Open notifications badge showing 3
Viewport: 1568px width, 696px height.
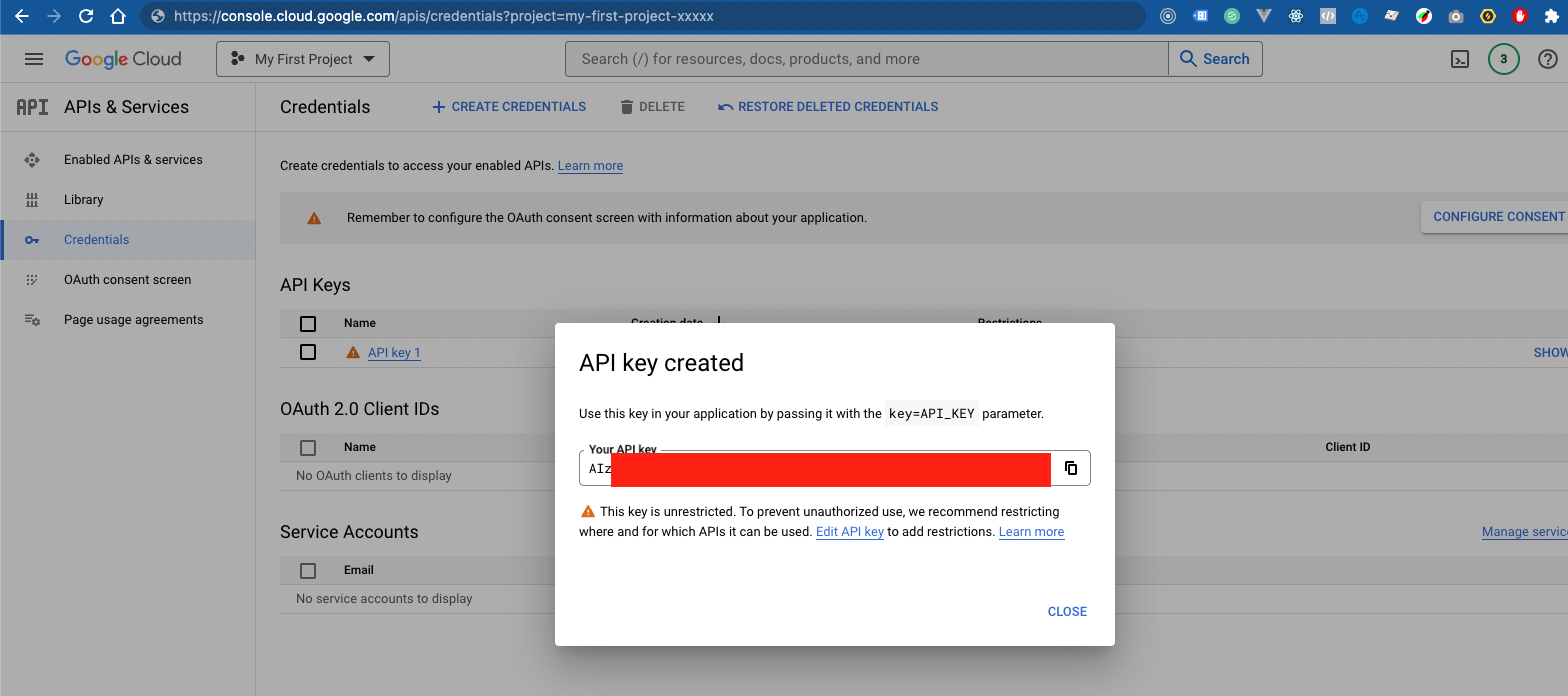click(x=1503, y=59)
